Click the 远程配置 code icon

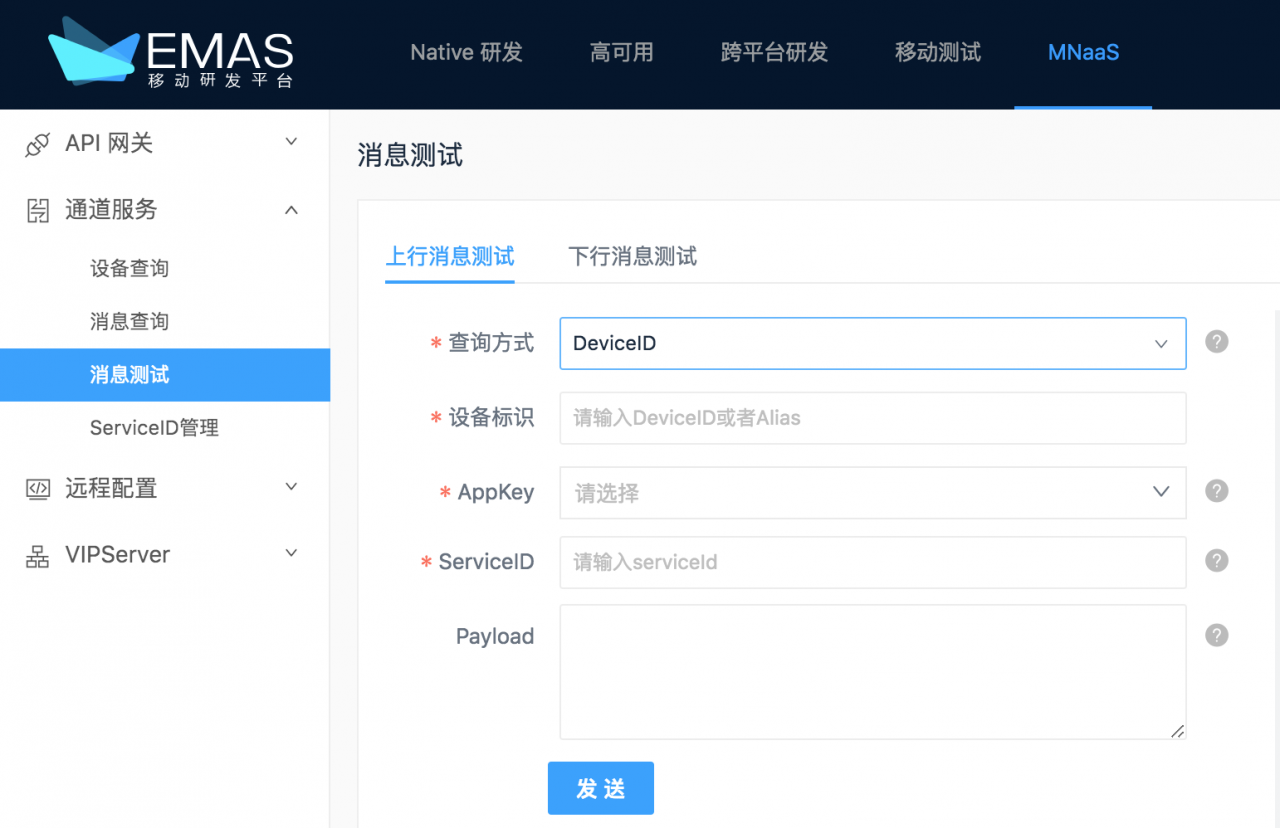coord(37,489)
